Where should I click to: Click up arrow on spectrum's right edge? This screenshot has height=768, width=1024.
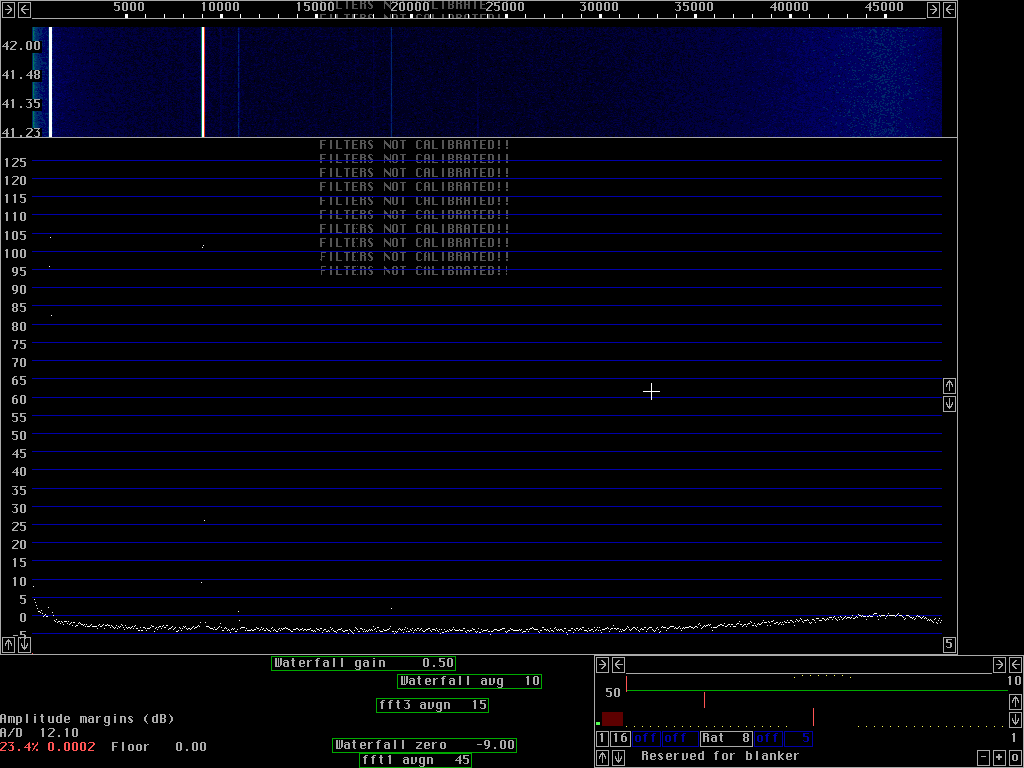[x=950, y=385]
